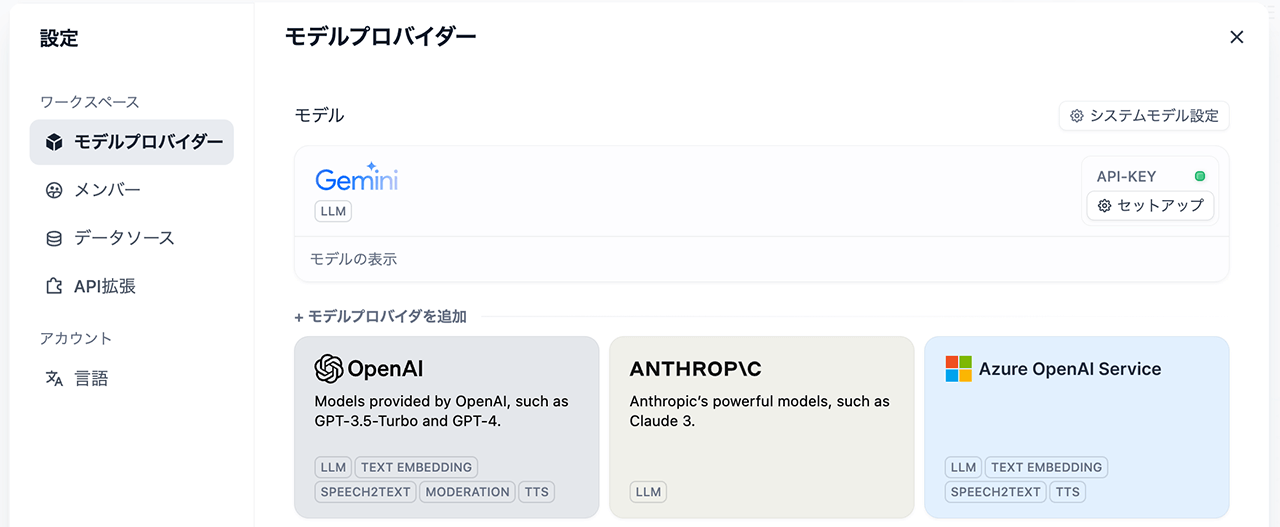Click the LLM tag under Gemini
The image size is (1280, 527).
(333, 212)
